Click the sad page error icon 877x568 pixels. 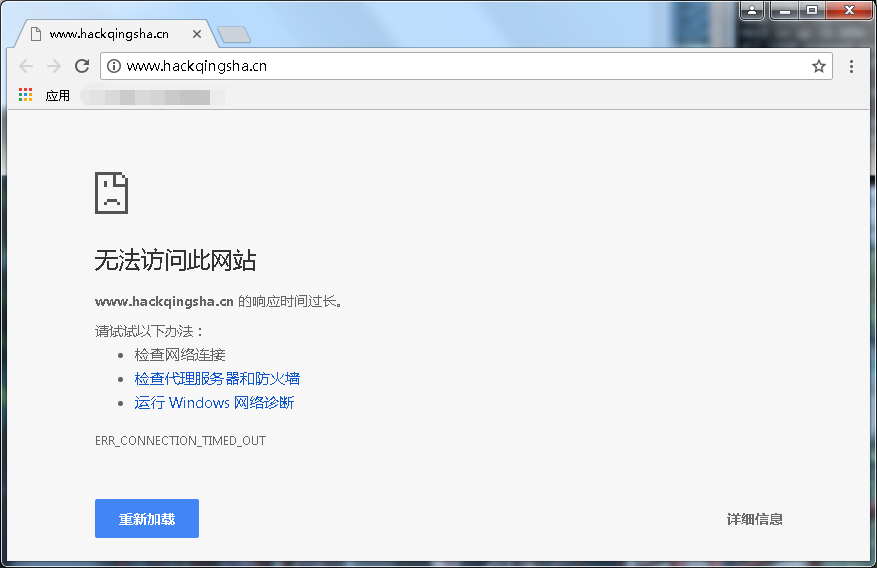click(x=111, y=193)
